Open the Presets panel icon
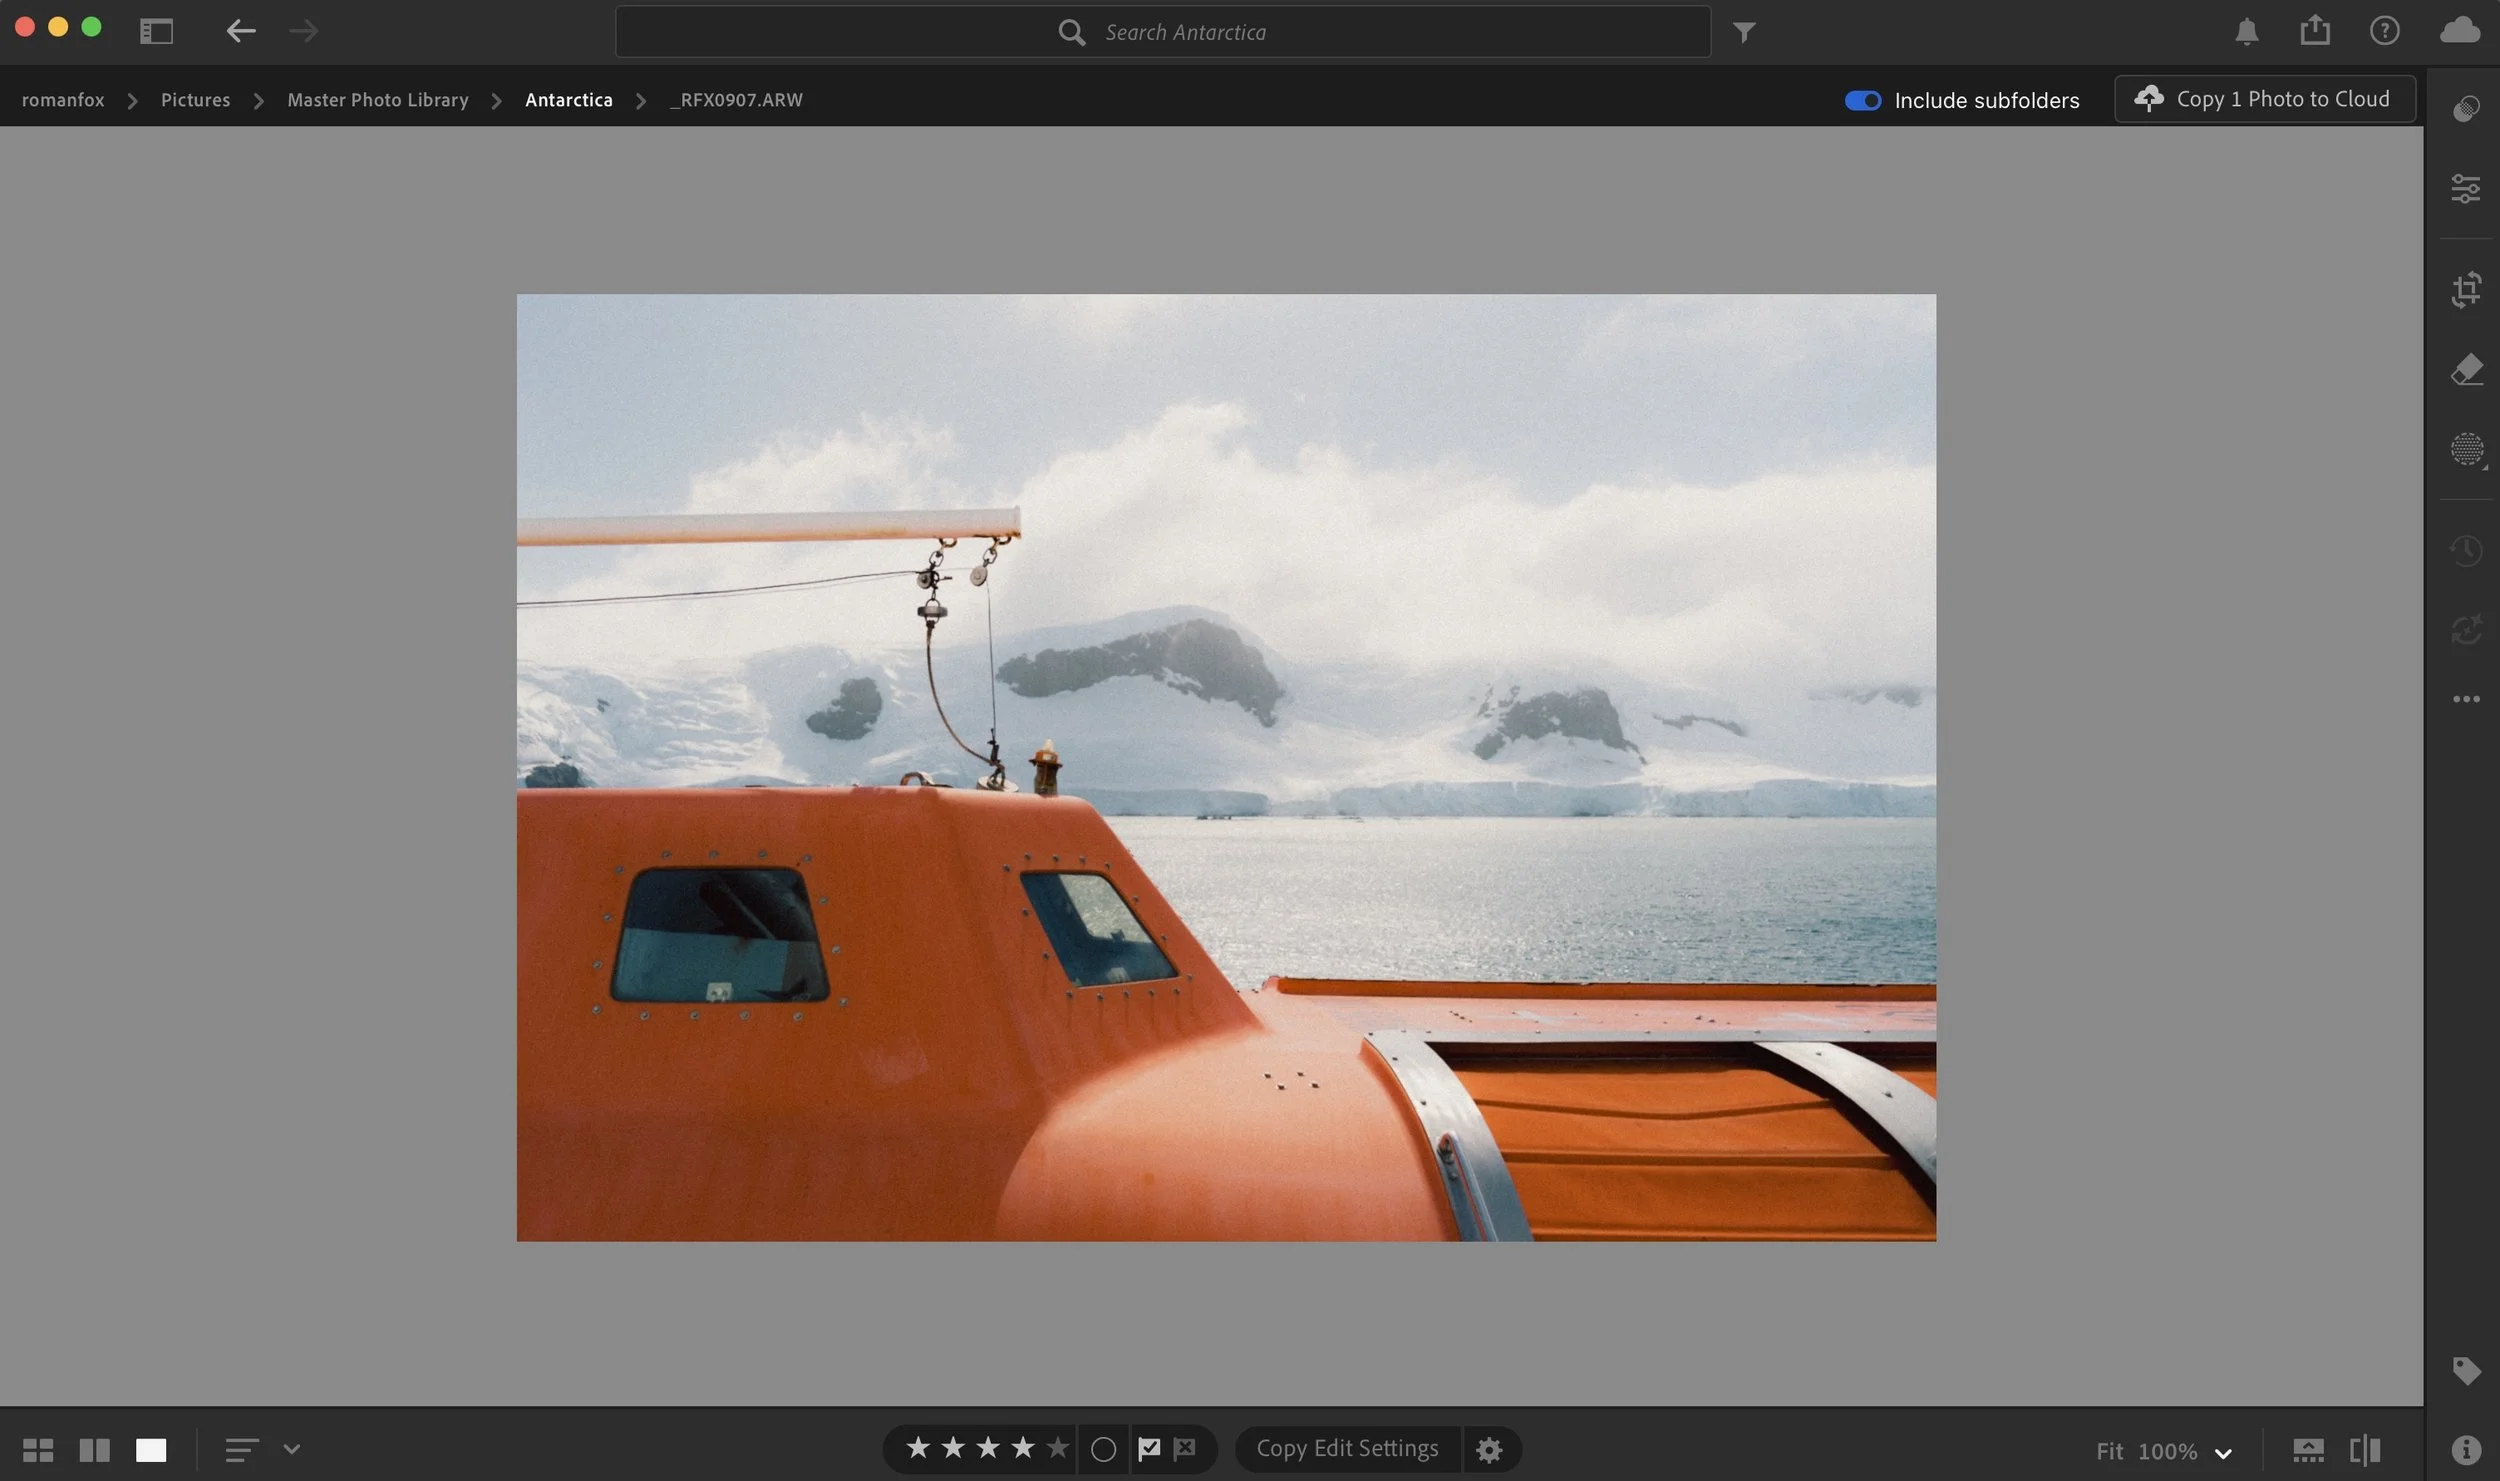 [2466, 108]
